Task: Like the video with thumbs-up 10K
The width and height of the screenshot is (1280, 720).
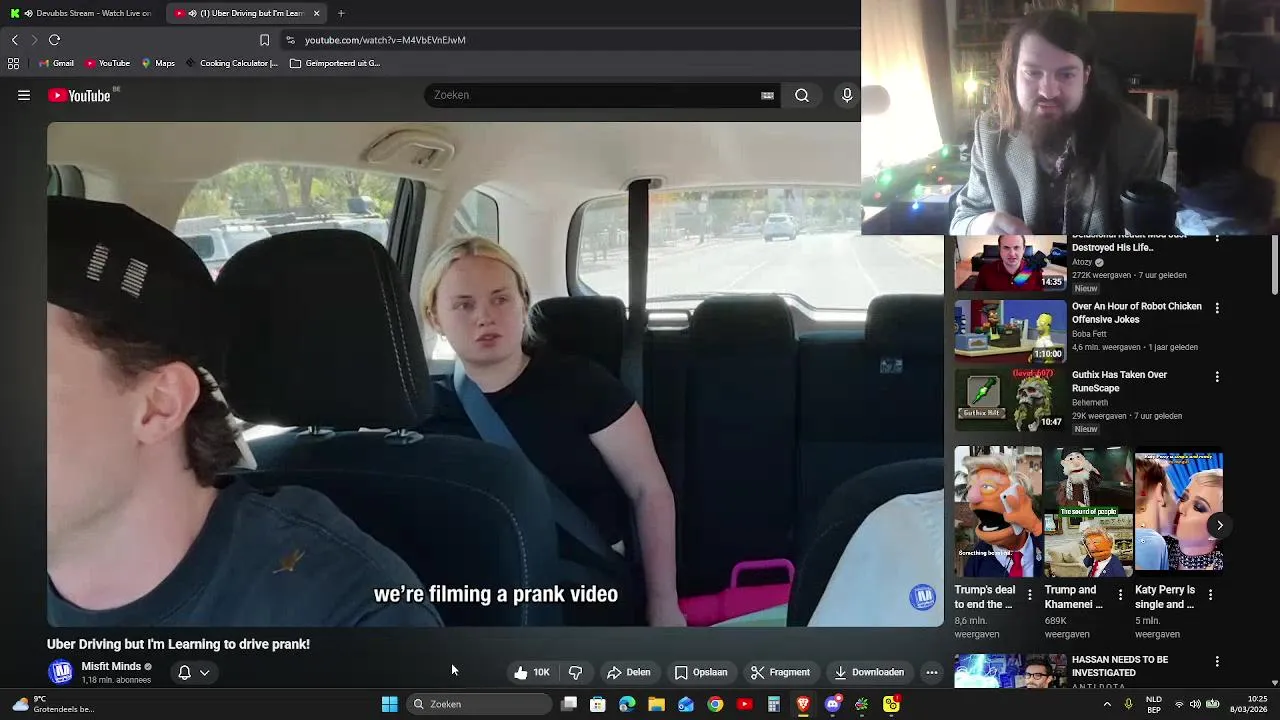Action: tap(532, 672)
